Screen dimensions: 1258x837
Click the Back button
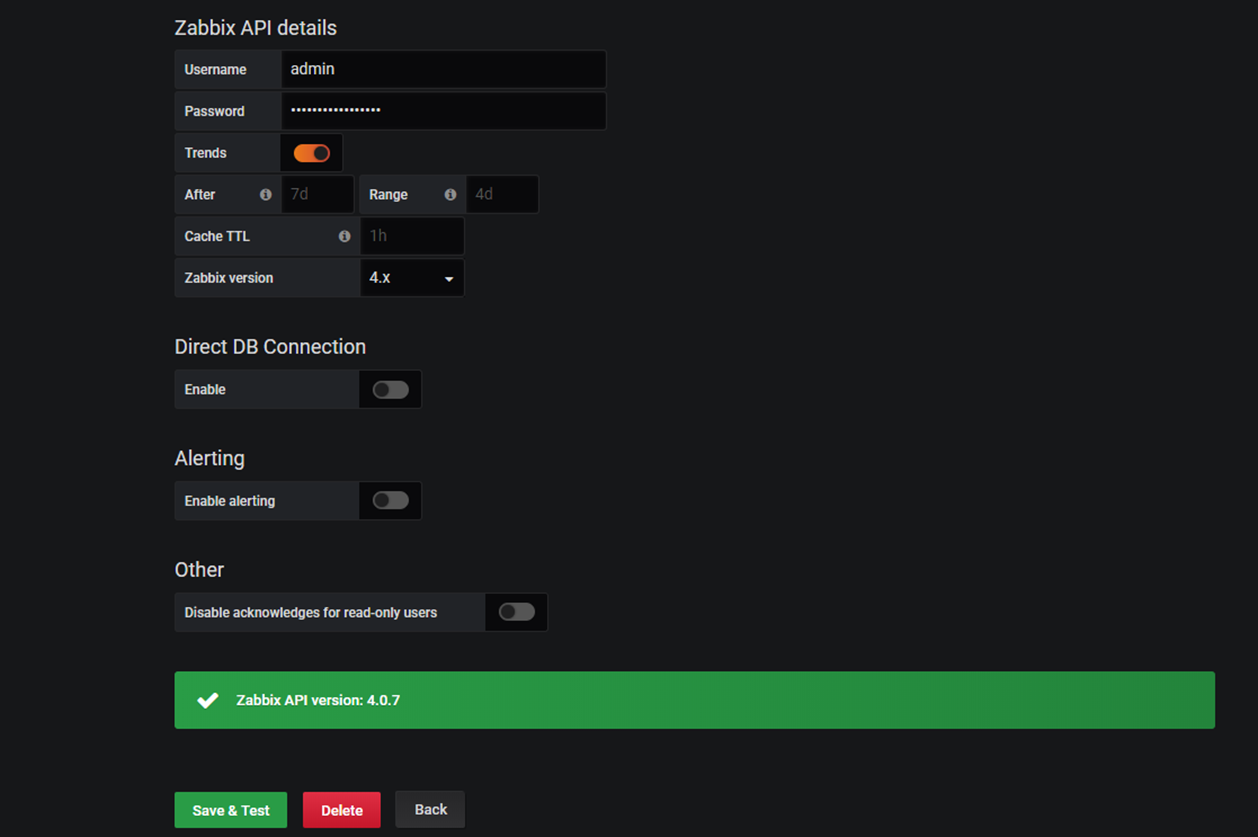tap(430, 809)
